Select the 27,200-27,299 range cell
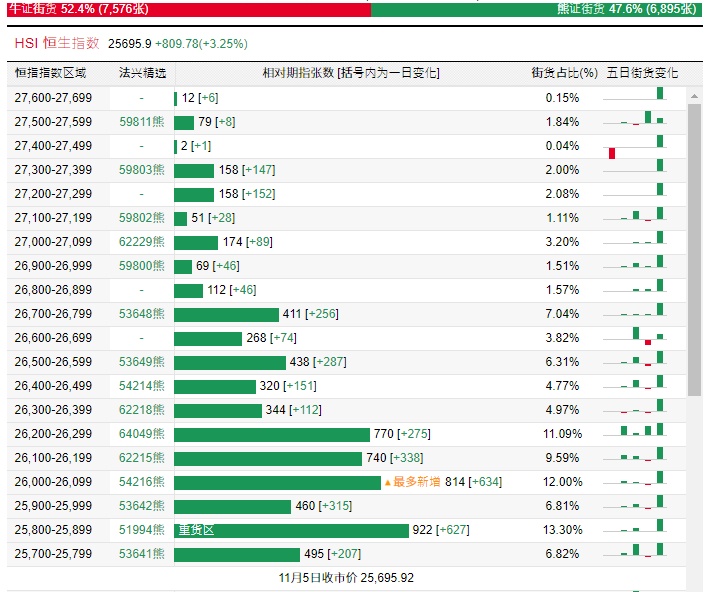This screenshot has height=592, width=707. [53, 194]
